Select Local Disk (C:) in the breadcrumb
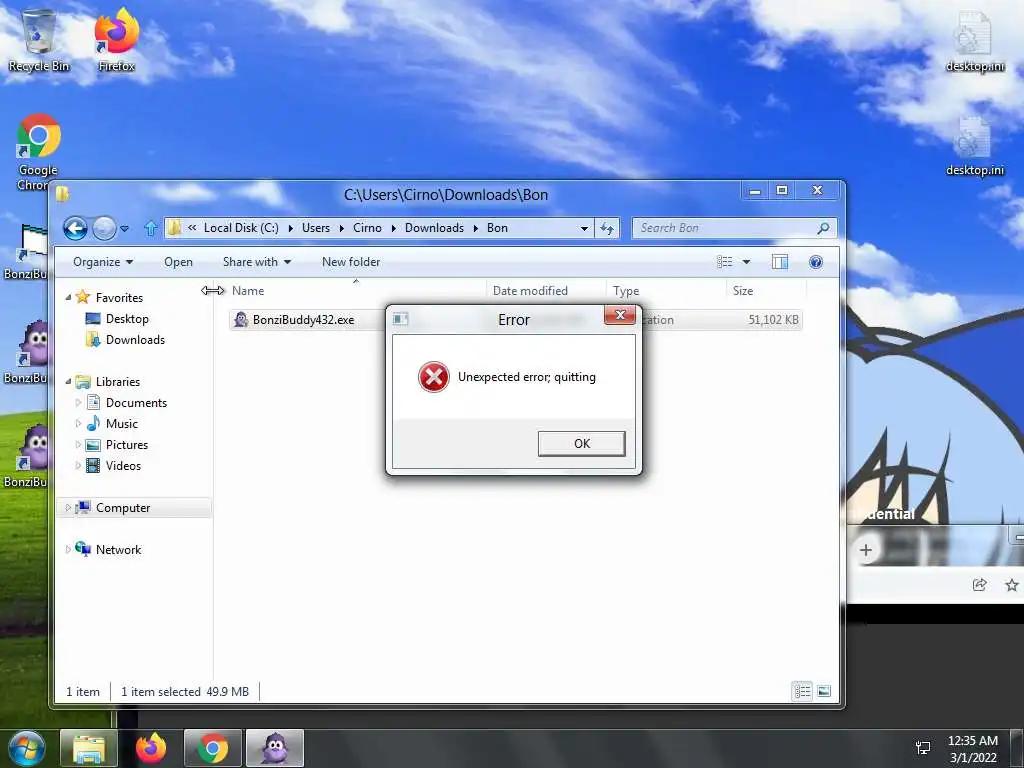Image resolution: width=1024 pixels, height=768 pixels. (241, 228)
